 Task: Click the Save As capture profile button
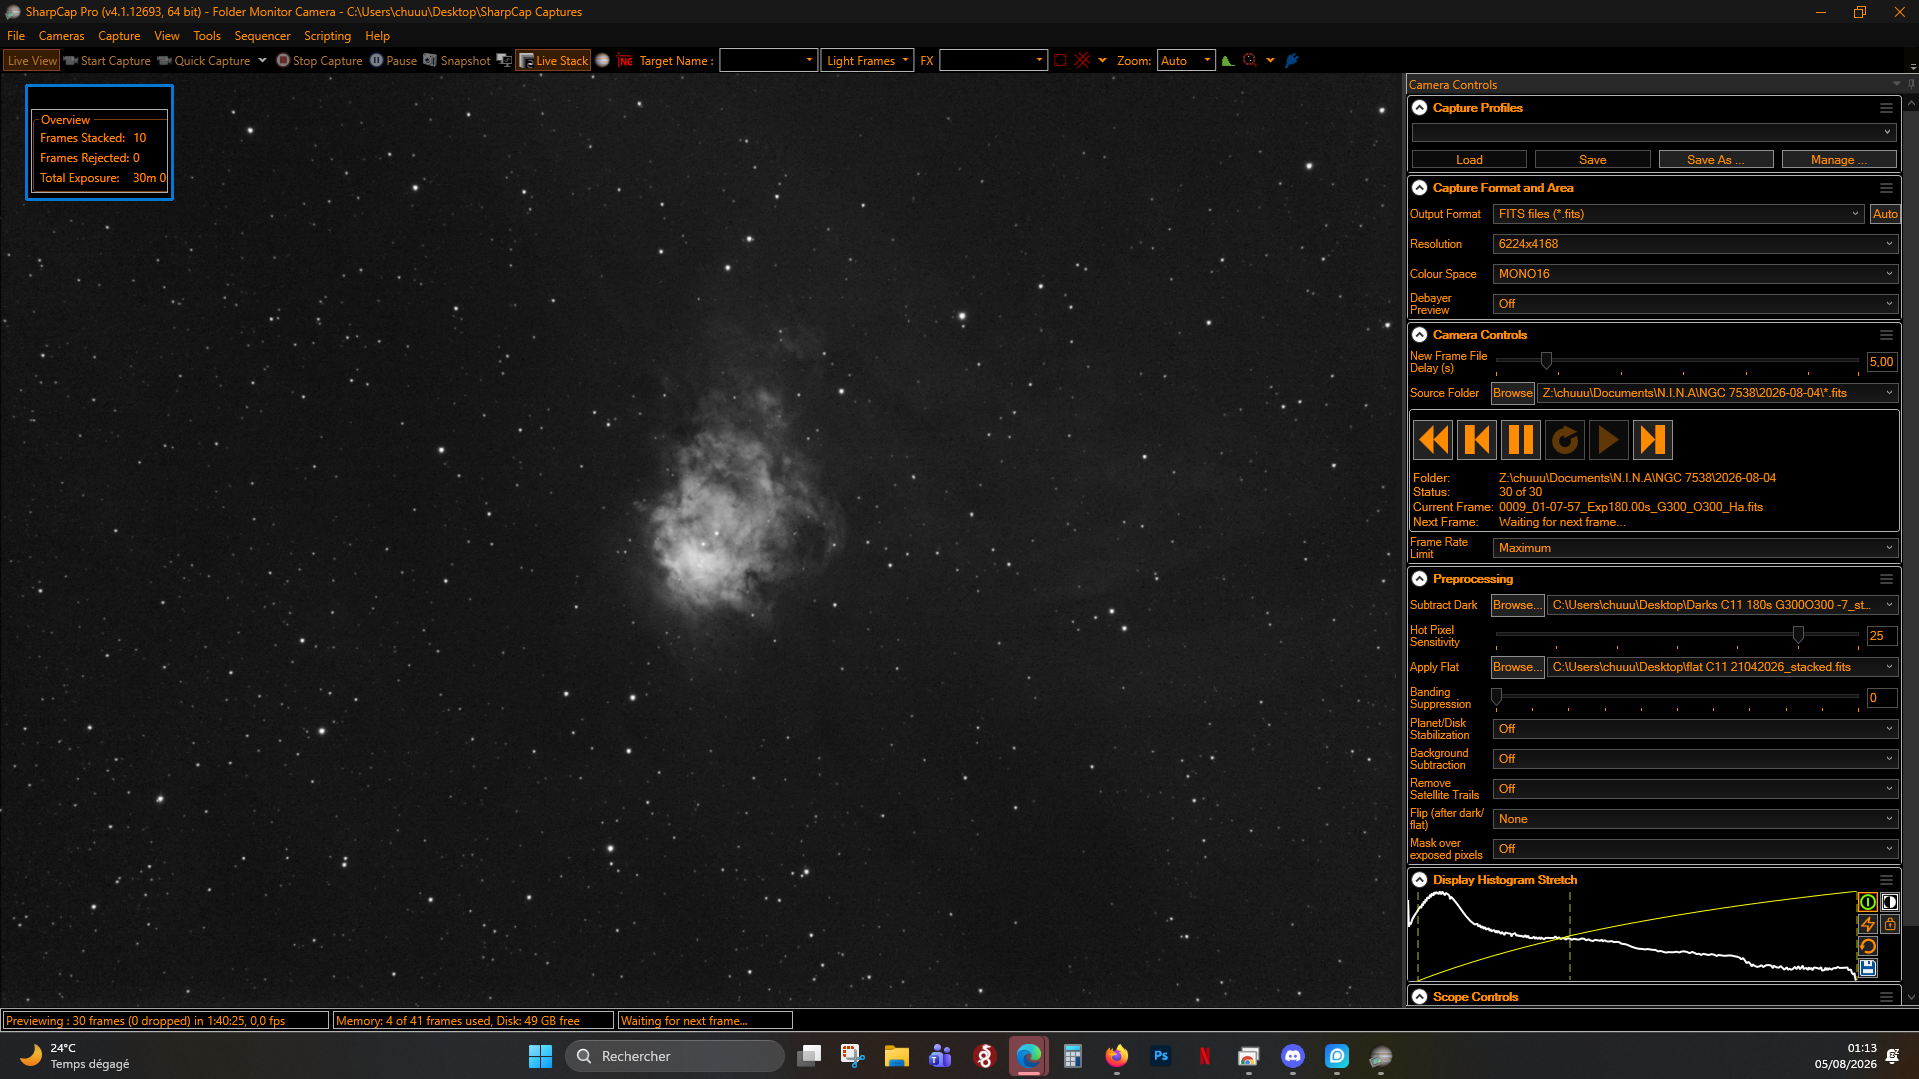pos(1715,160)
